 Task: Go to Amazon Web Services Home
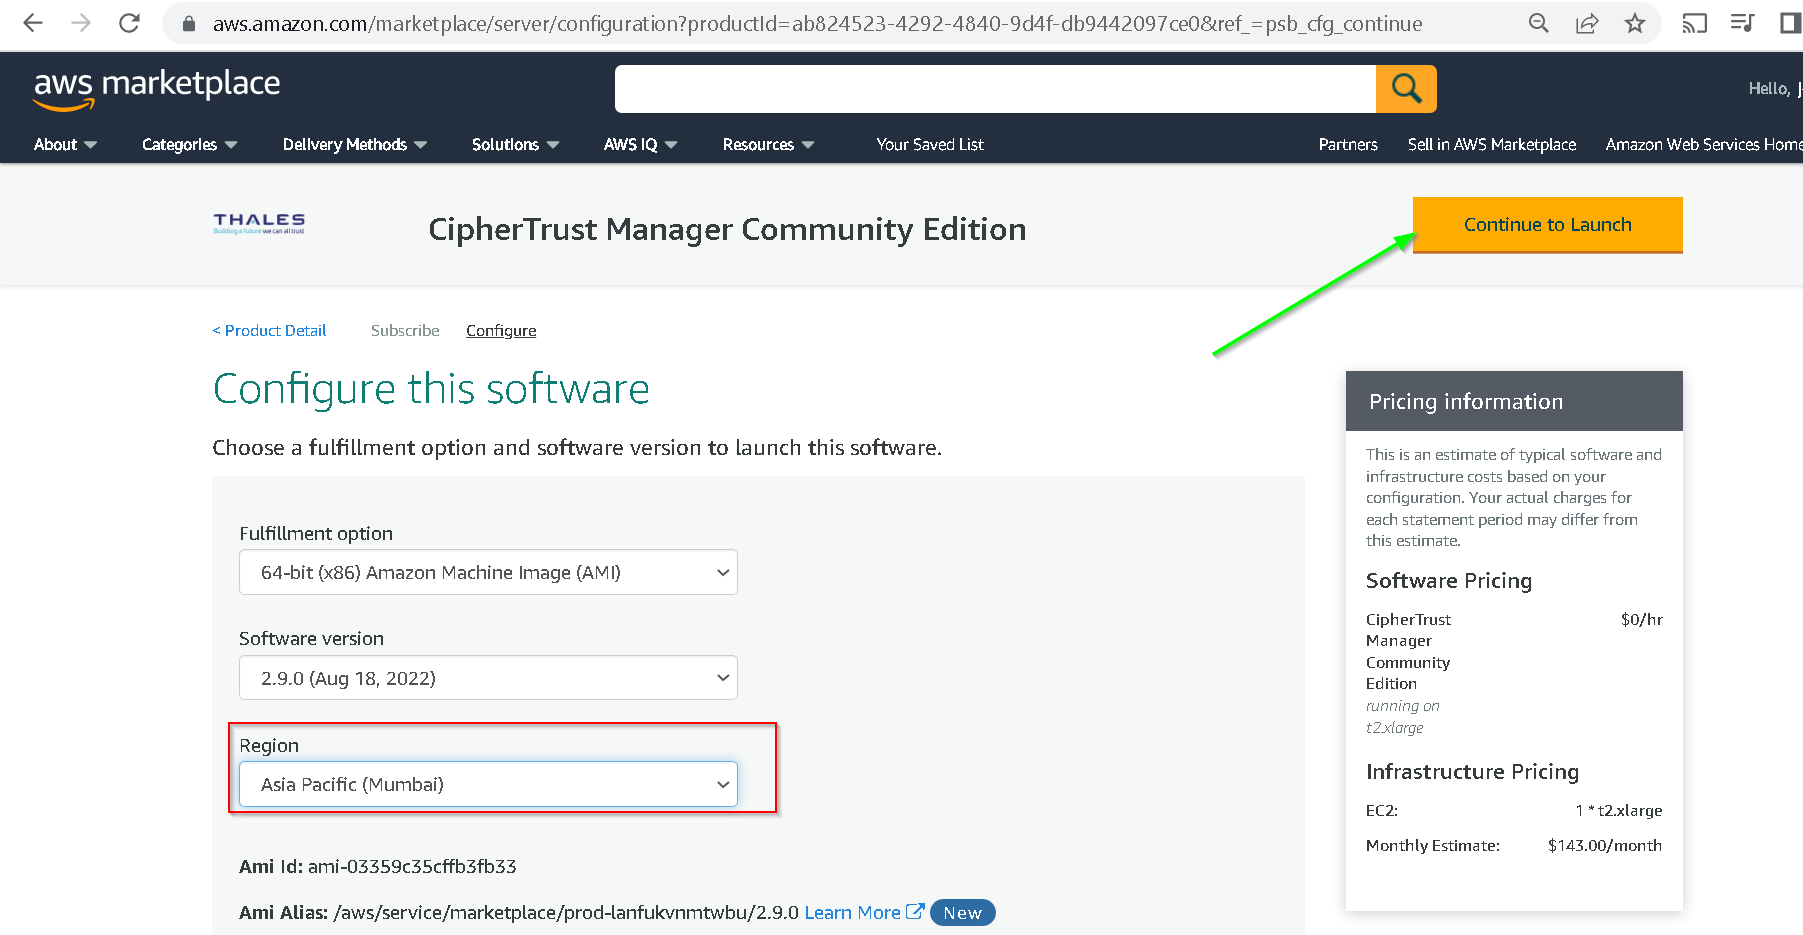point(1703,144)
